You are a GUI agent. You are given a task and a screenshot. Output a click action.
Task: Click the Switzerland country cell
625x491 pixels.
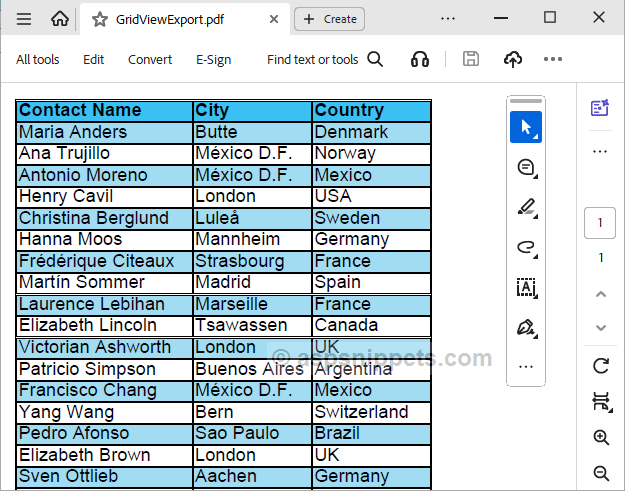click(371, 412)
